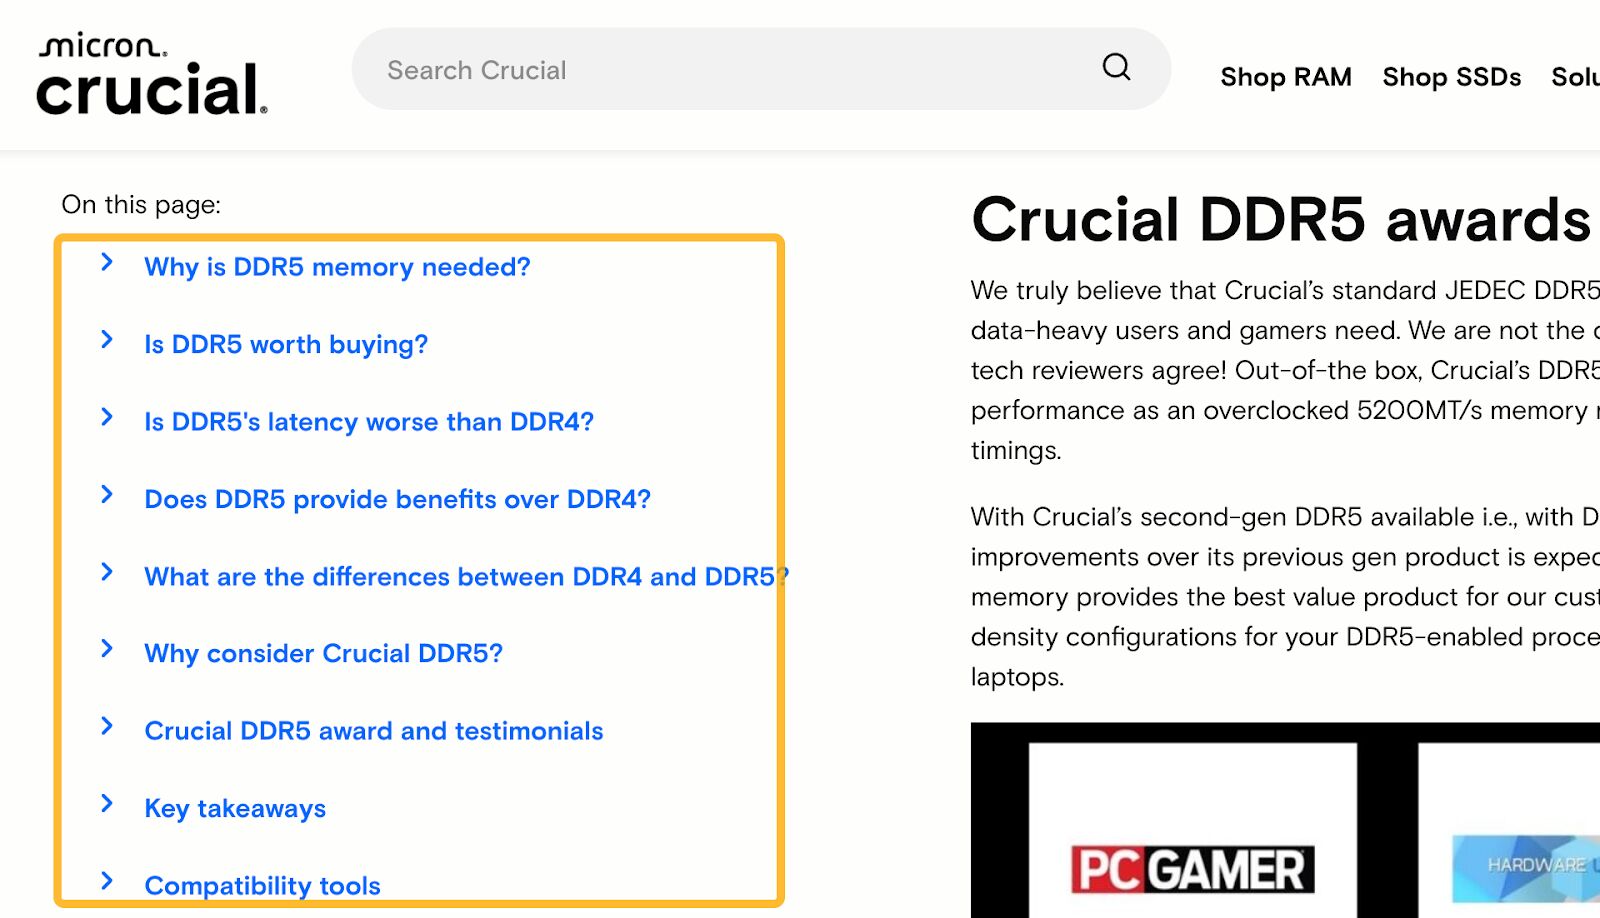
Task: Click chevron beside Compatibility tools
Action: (107, 881)
